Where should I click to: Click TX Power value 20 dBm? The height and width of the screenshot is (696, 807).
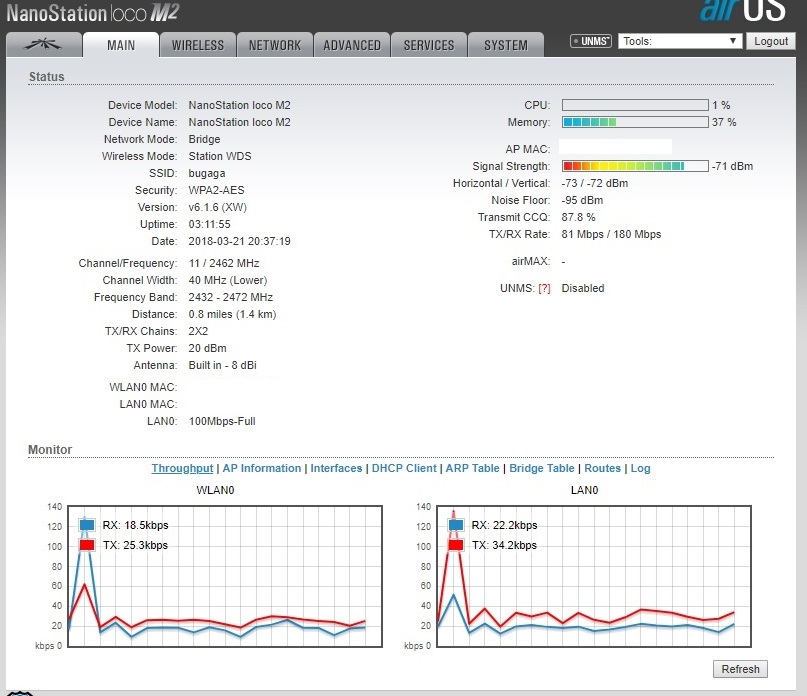click(x=207, y=349)
